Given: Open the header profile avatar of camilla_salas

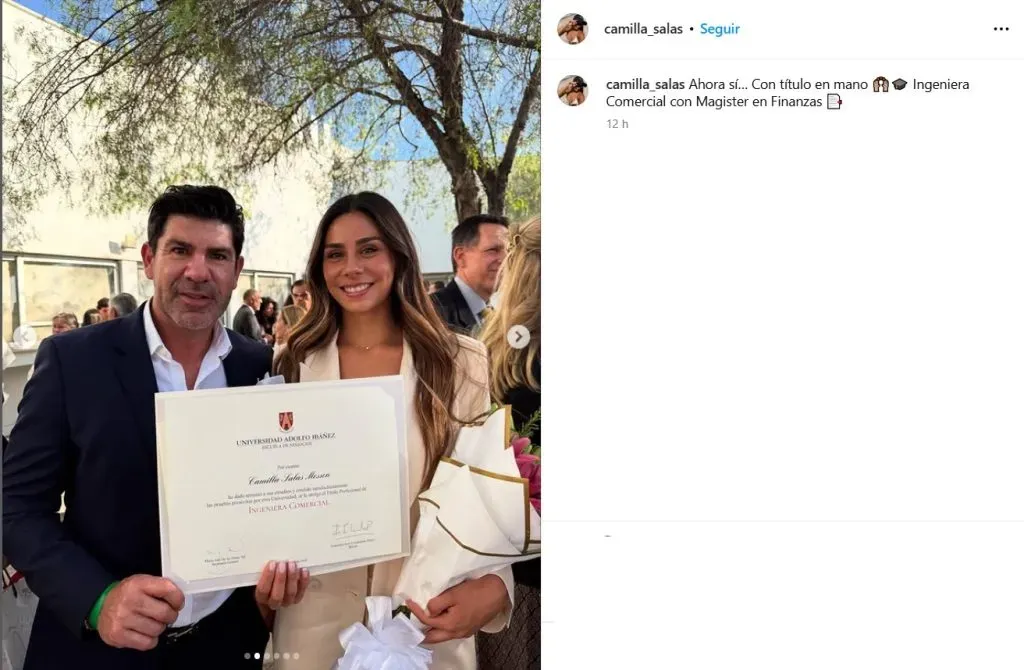Looking at the screenshot, I should click(x=573, y=29).
